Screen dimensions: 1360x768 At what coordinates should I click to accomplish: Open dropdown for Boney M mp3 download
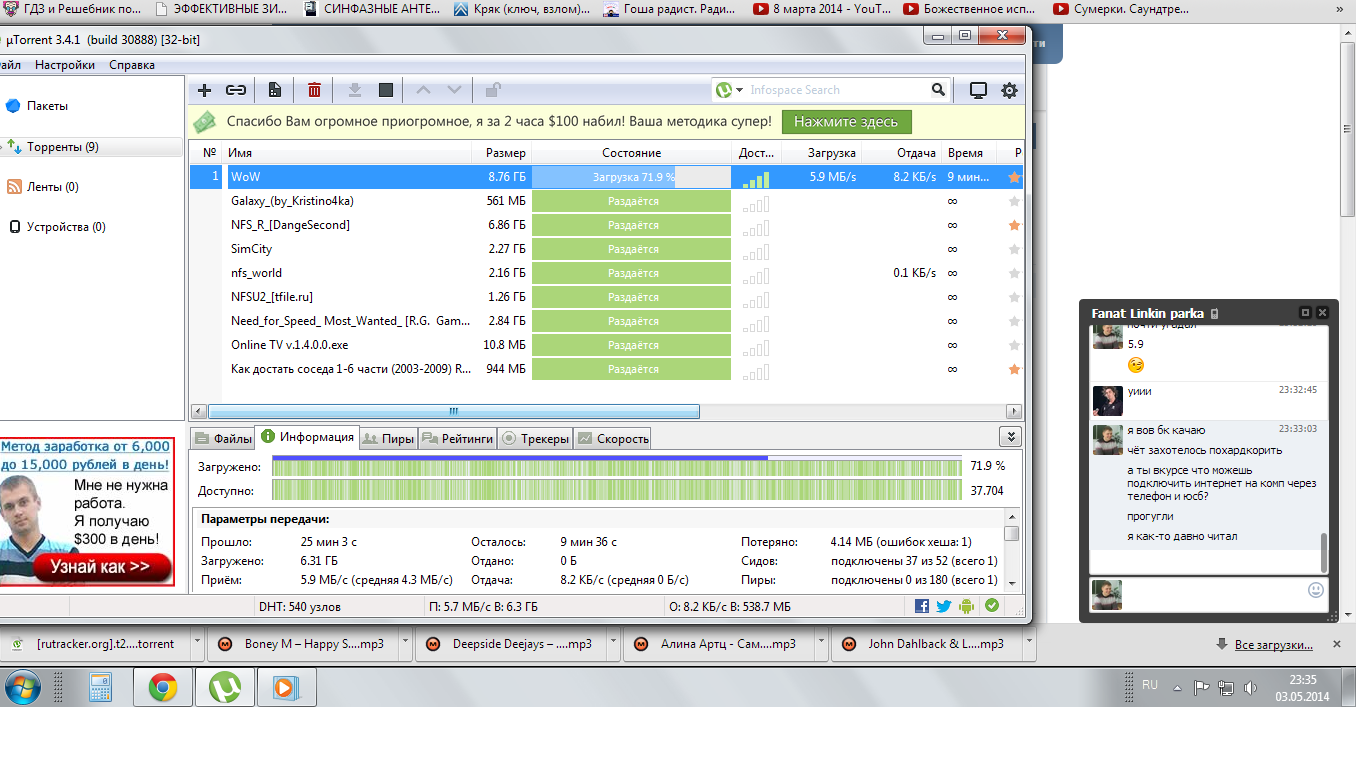coord(404,644)
